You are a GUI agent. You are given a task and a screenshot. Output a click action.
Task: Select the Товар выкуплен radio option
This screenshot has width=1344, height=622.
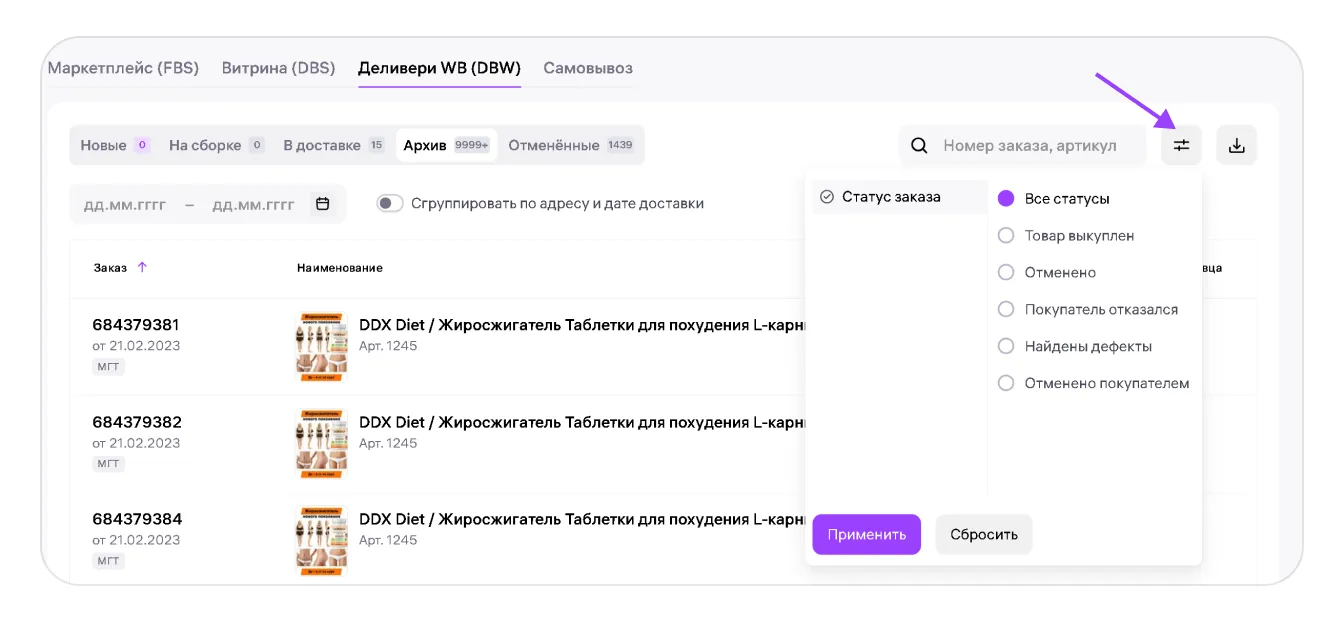1006,236
